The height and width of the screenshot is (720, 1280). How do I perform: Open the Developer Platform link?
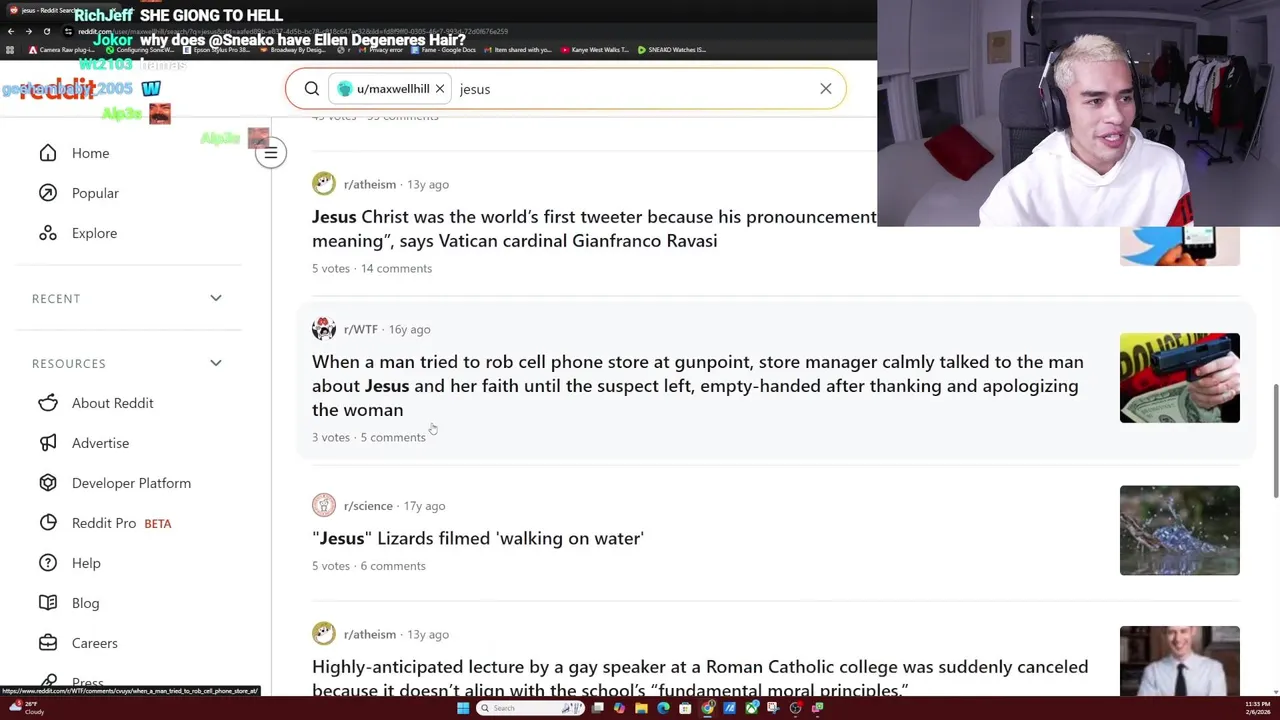tap(131, 483)
